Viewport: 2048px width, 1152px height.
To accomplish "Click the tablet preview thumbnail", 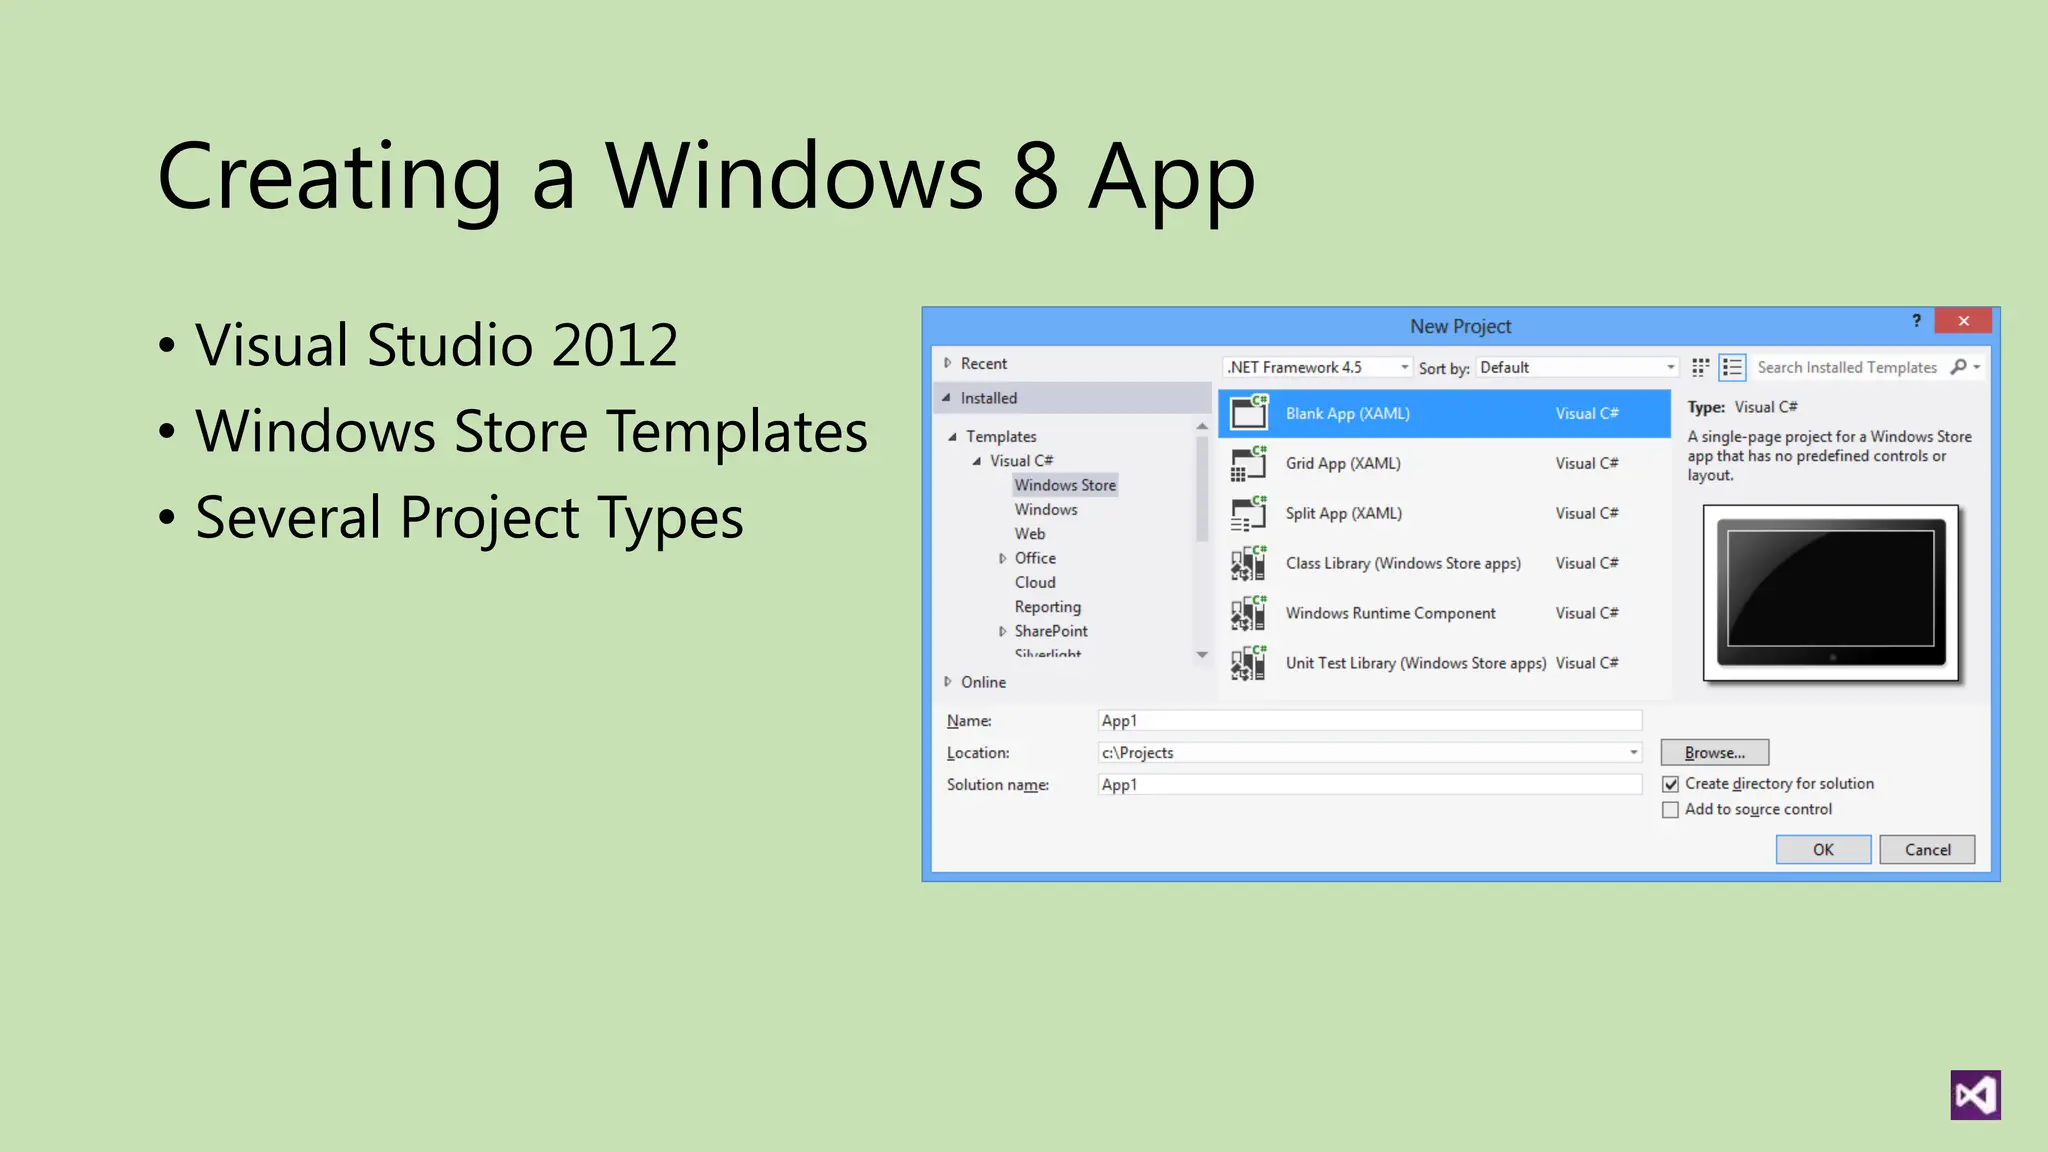I will pos(1831,593).
